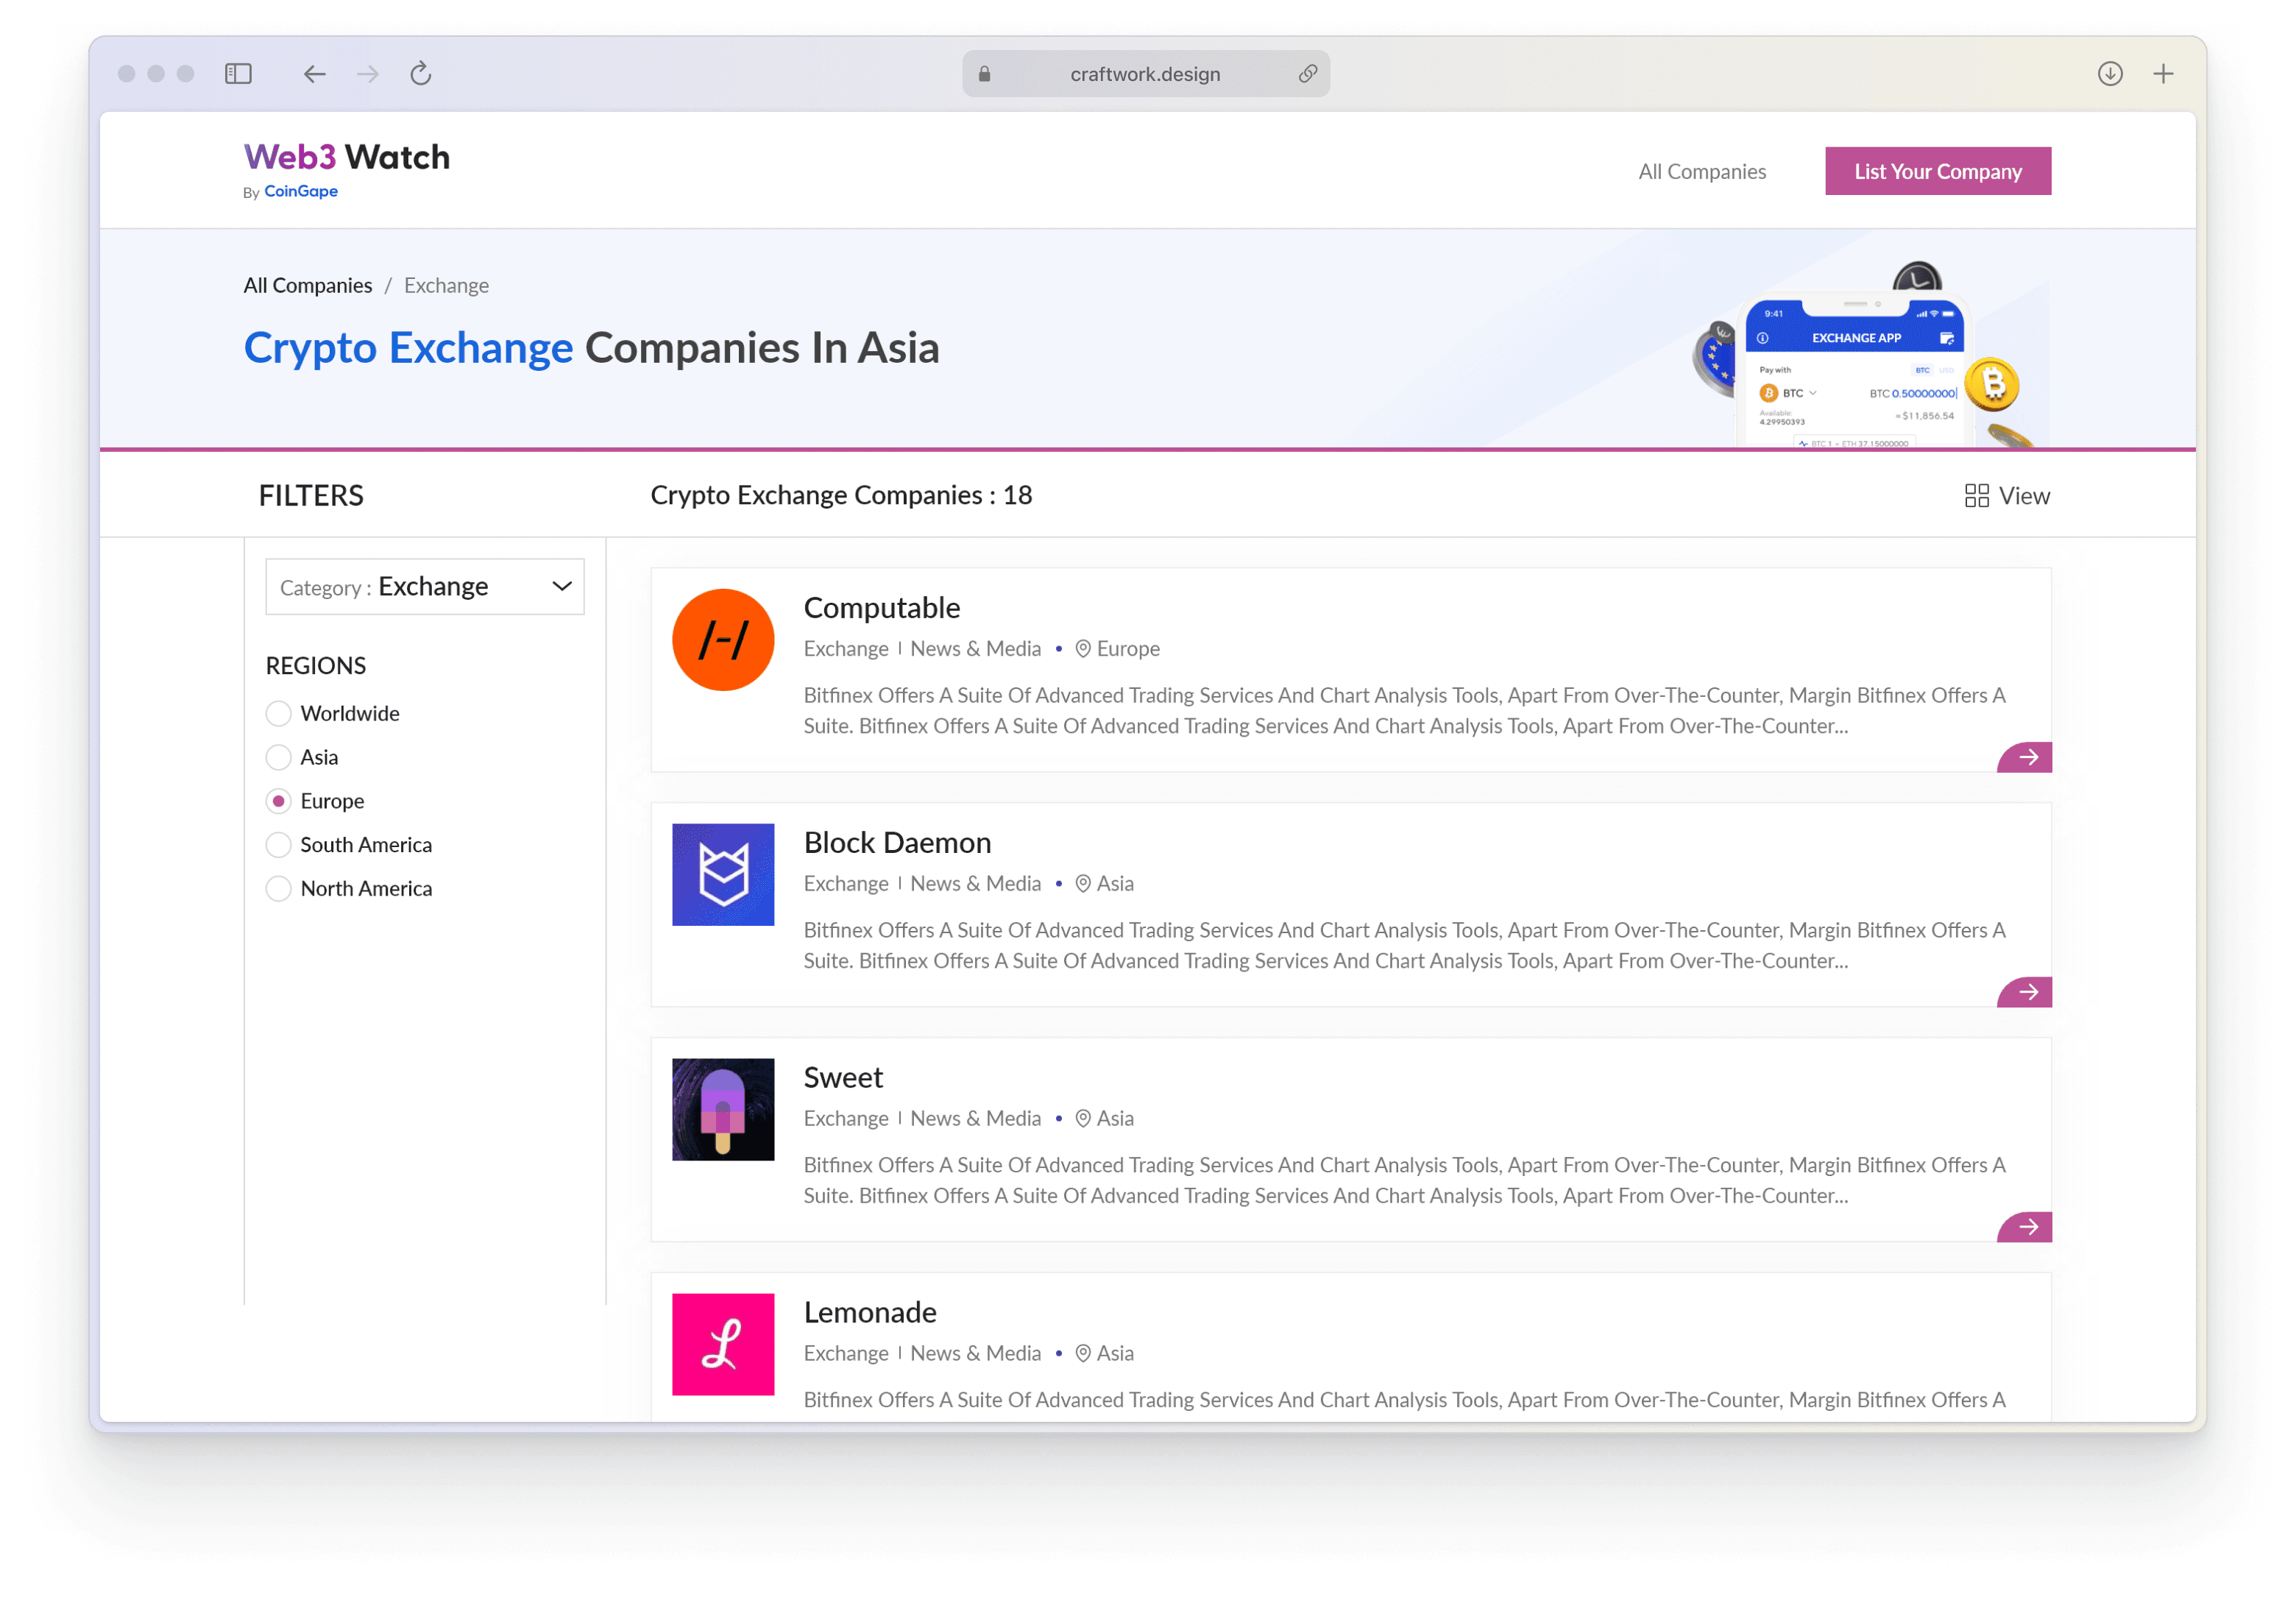
Task: Go back using browser back arrow
Action: click(x=314, y=74)
